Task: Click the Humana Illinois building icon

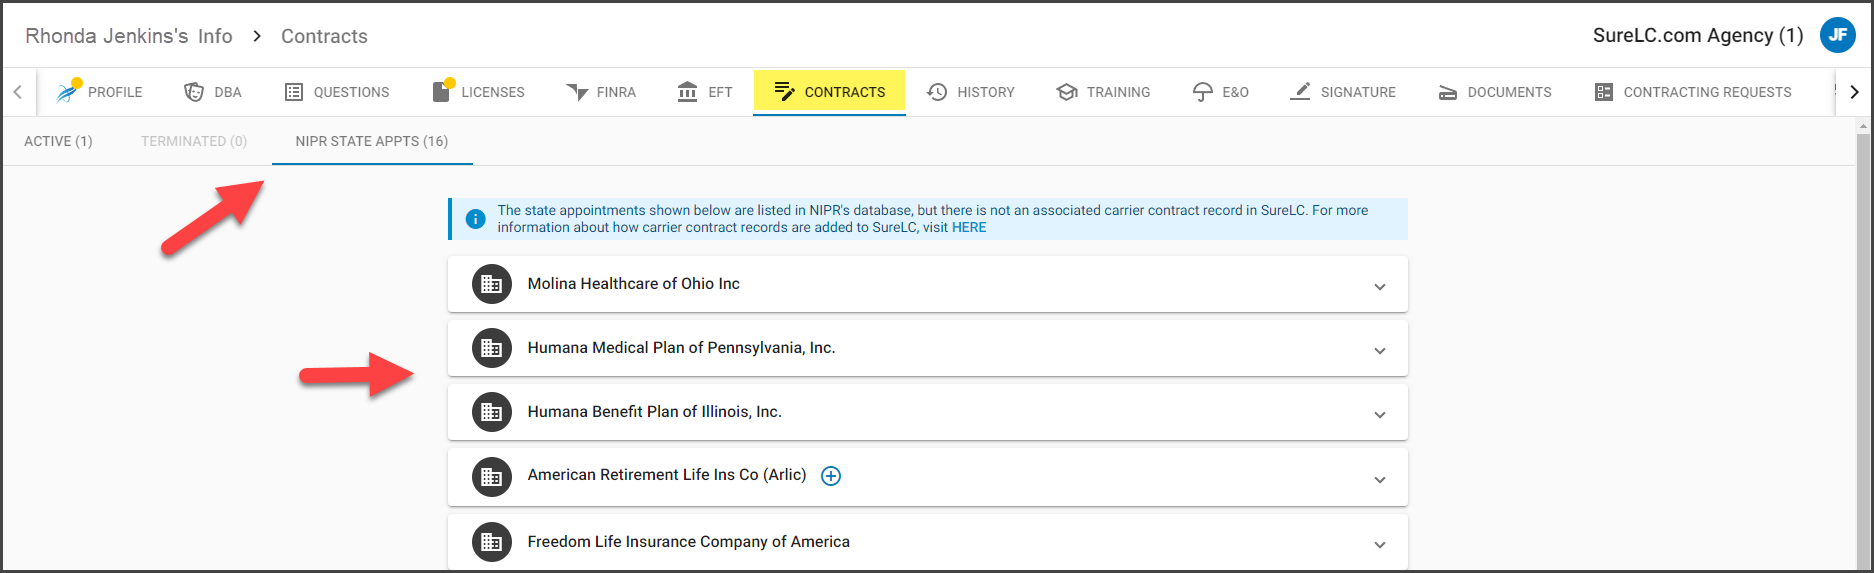Action: tap(492, 412)
